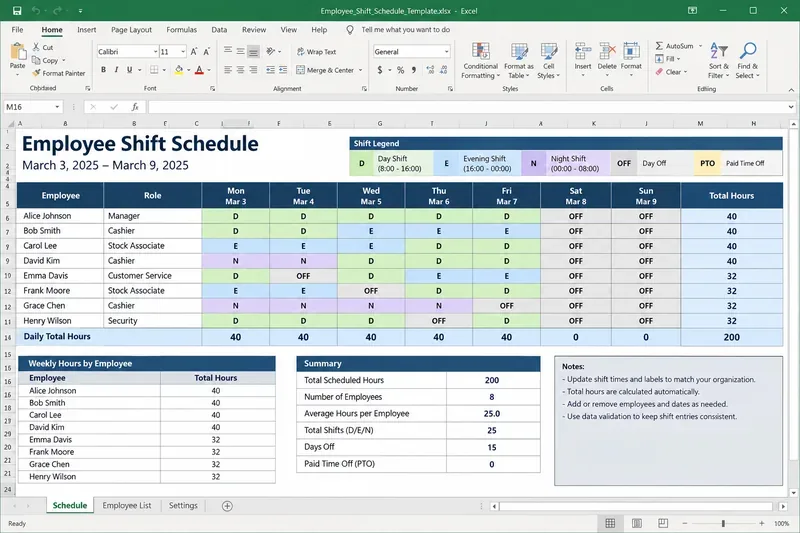
Task: Switch to the Formulas tab
Action: (182, 30)
